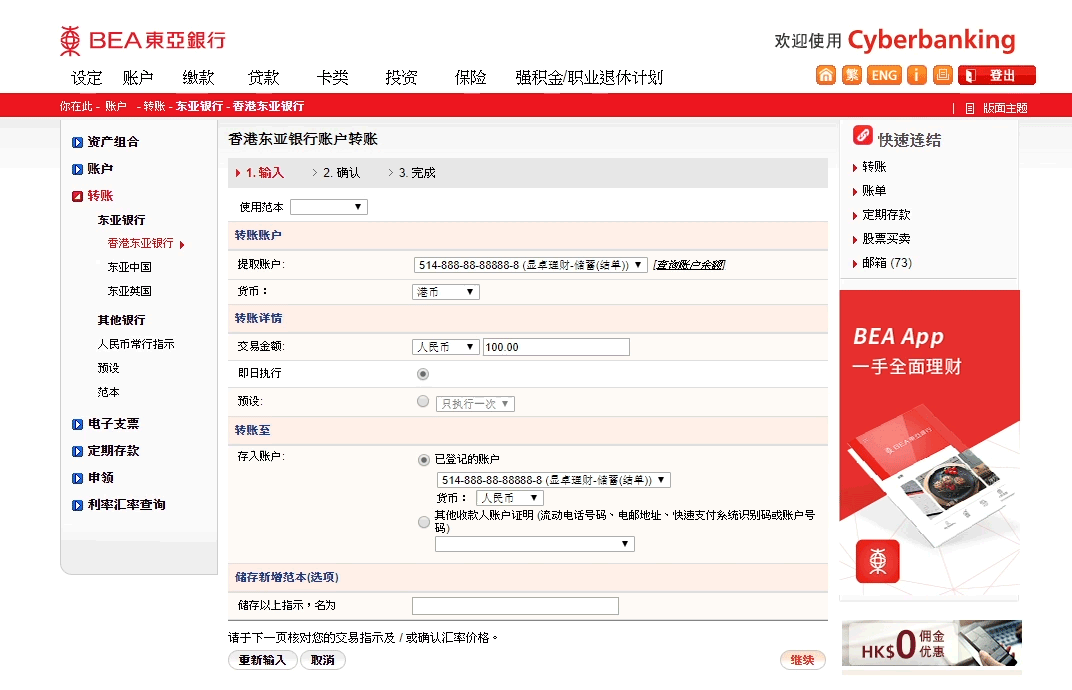
Task: Select the 预设 radio button
Action: point(423,401)
